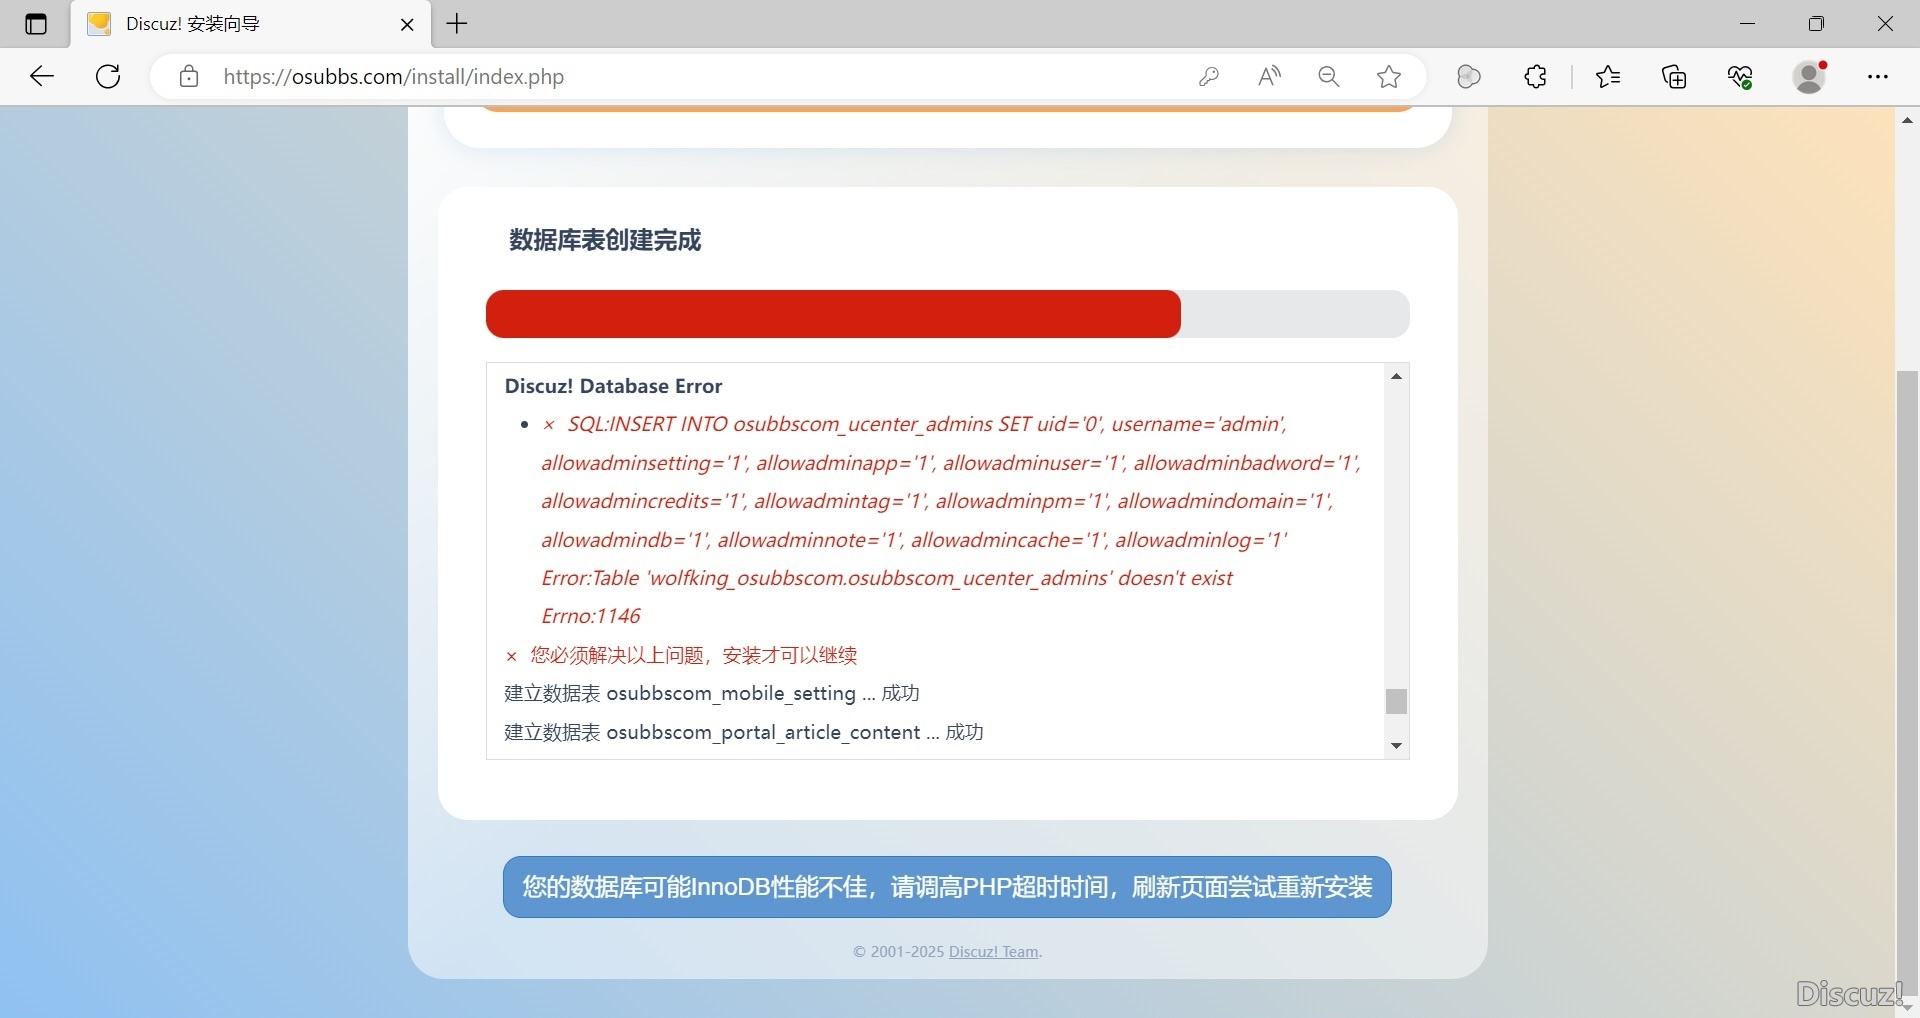
Task: Open a new browser tab
Action: click(x=457, y=24)
